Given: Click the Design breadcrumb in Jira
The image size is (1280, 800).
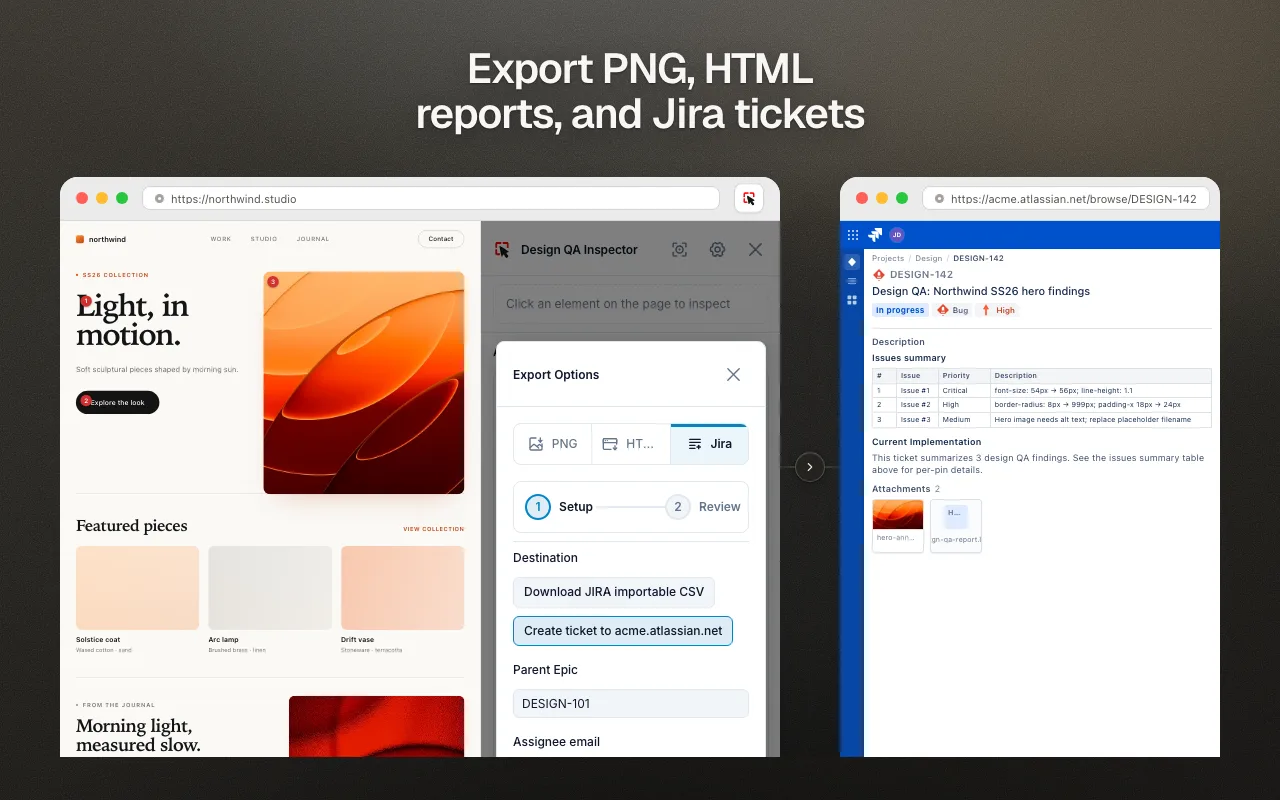Looking at the screenshot, I should tap(929, 258).
